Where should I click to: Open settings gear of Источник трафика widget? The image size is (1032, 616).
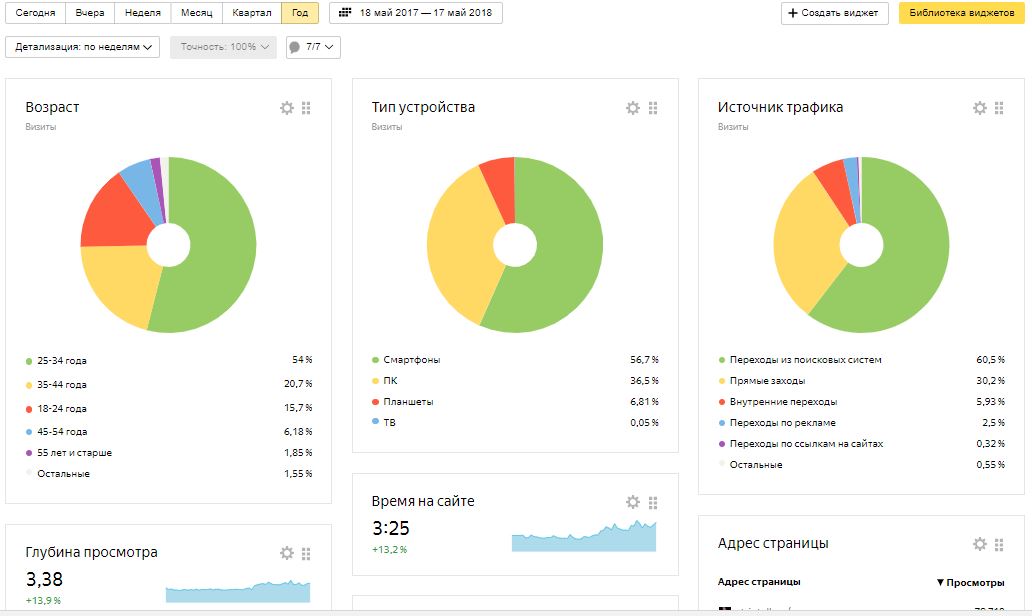coord(980,108)
